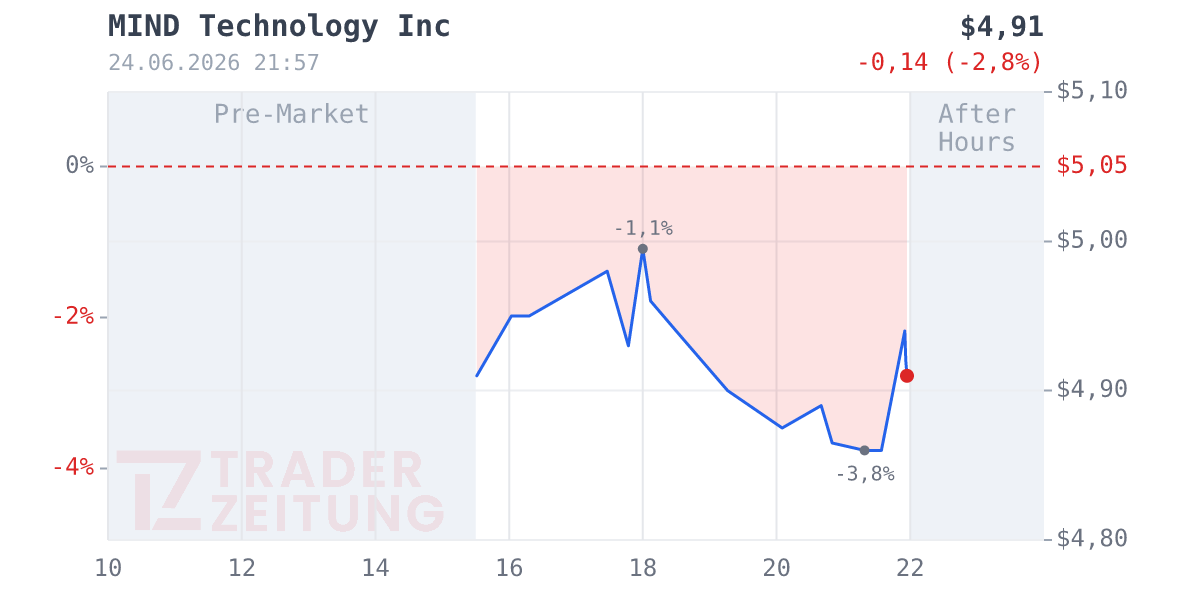Click the Pre-Market region label
Image resolution: width=1200 pixels, height=600 pixels.
[292, 114]
